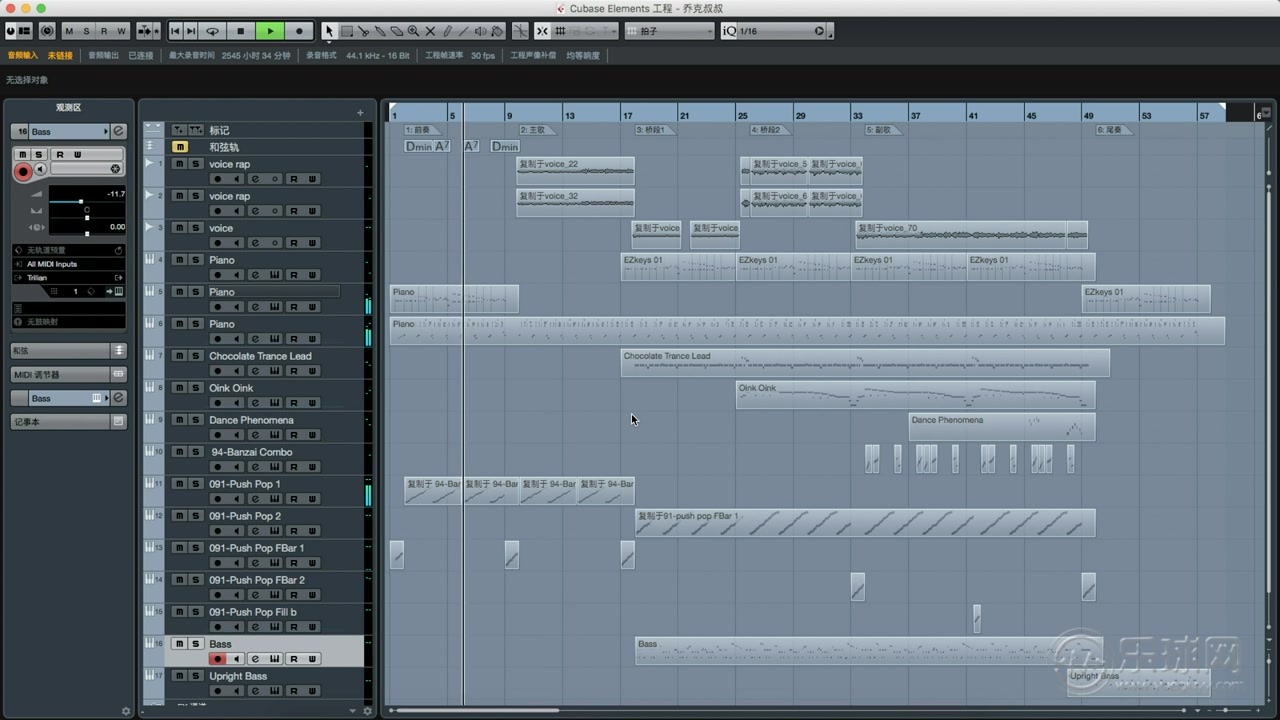The image size is (1280, 720).
Task: Toggle the Cycle loop button
Action: (211, 31)
